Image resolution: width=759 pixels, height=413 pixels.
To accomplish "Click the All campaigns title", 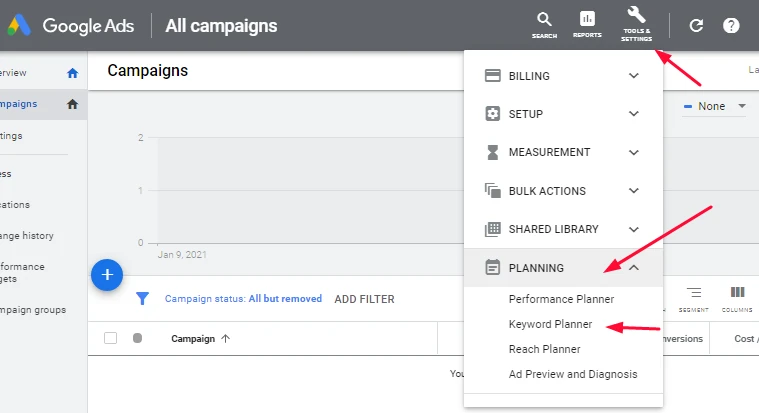I will 221,26.
